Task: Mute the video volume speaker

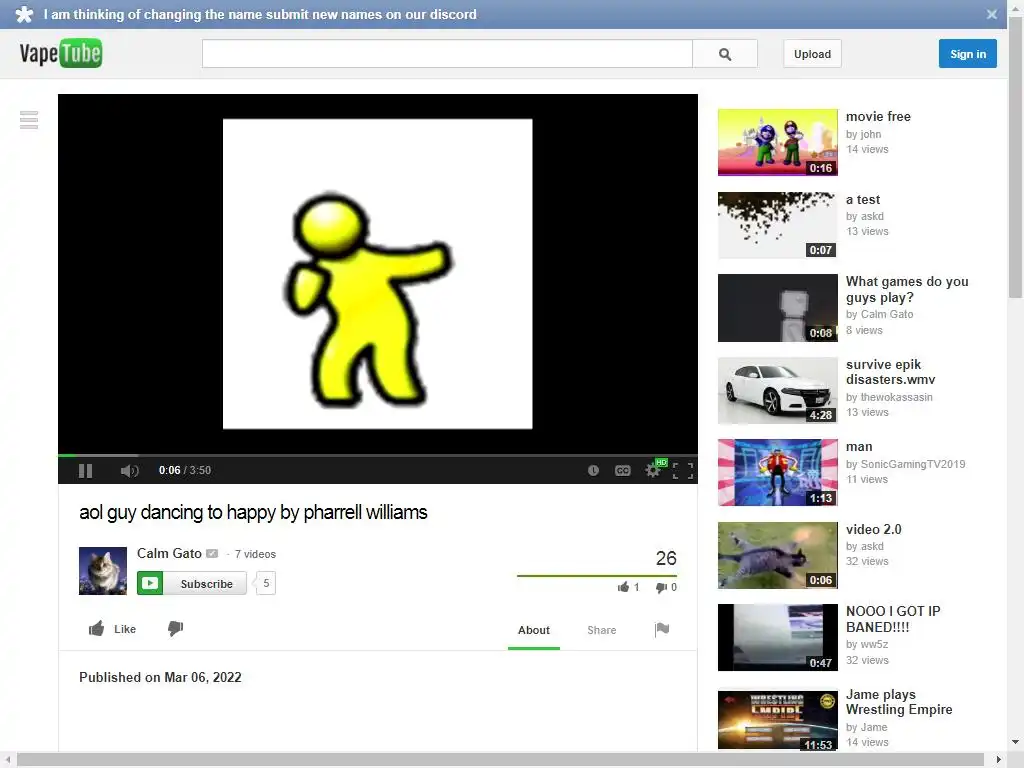Action: [129, 470]
